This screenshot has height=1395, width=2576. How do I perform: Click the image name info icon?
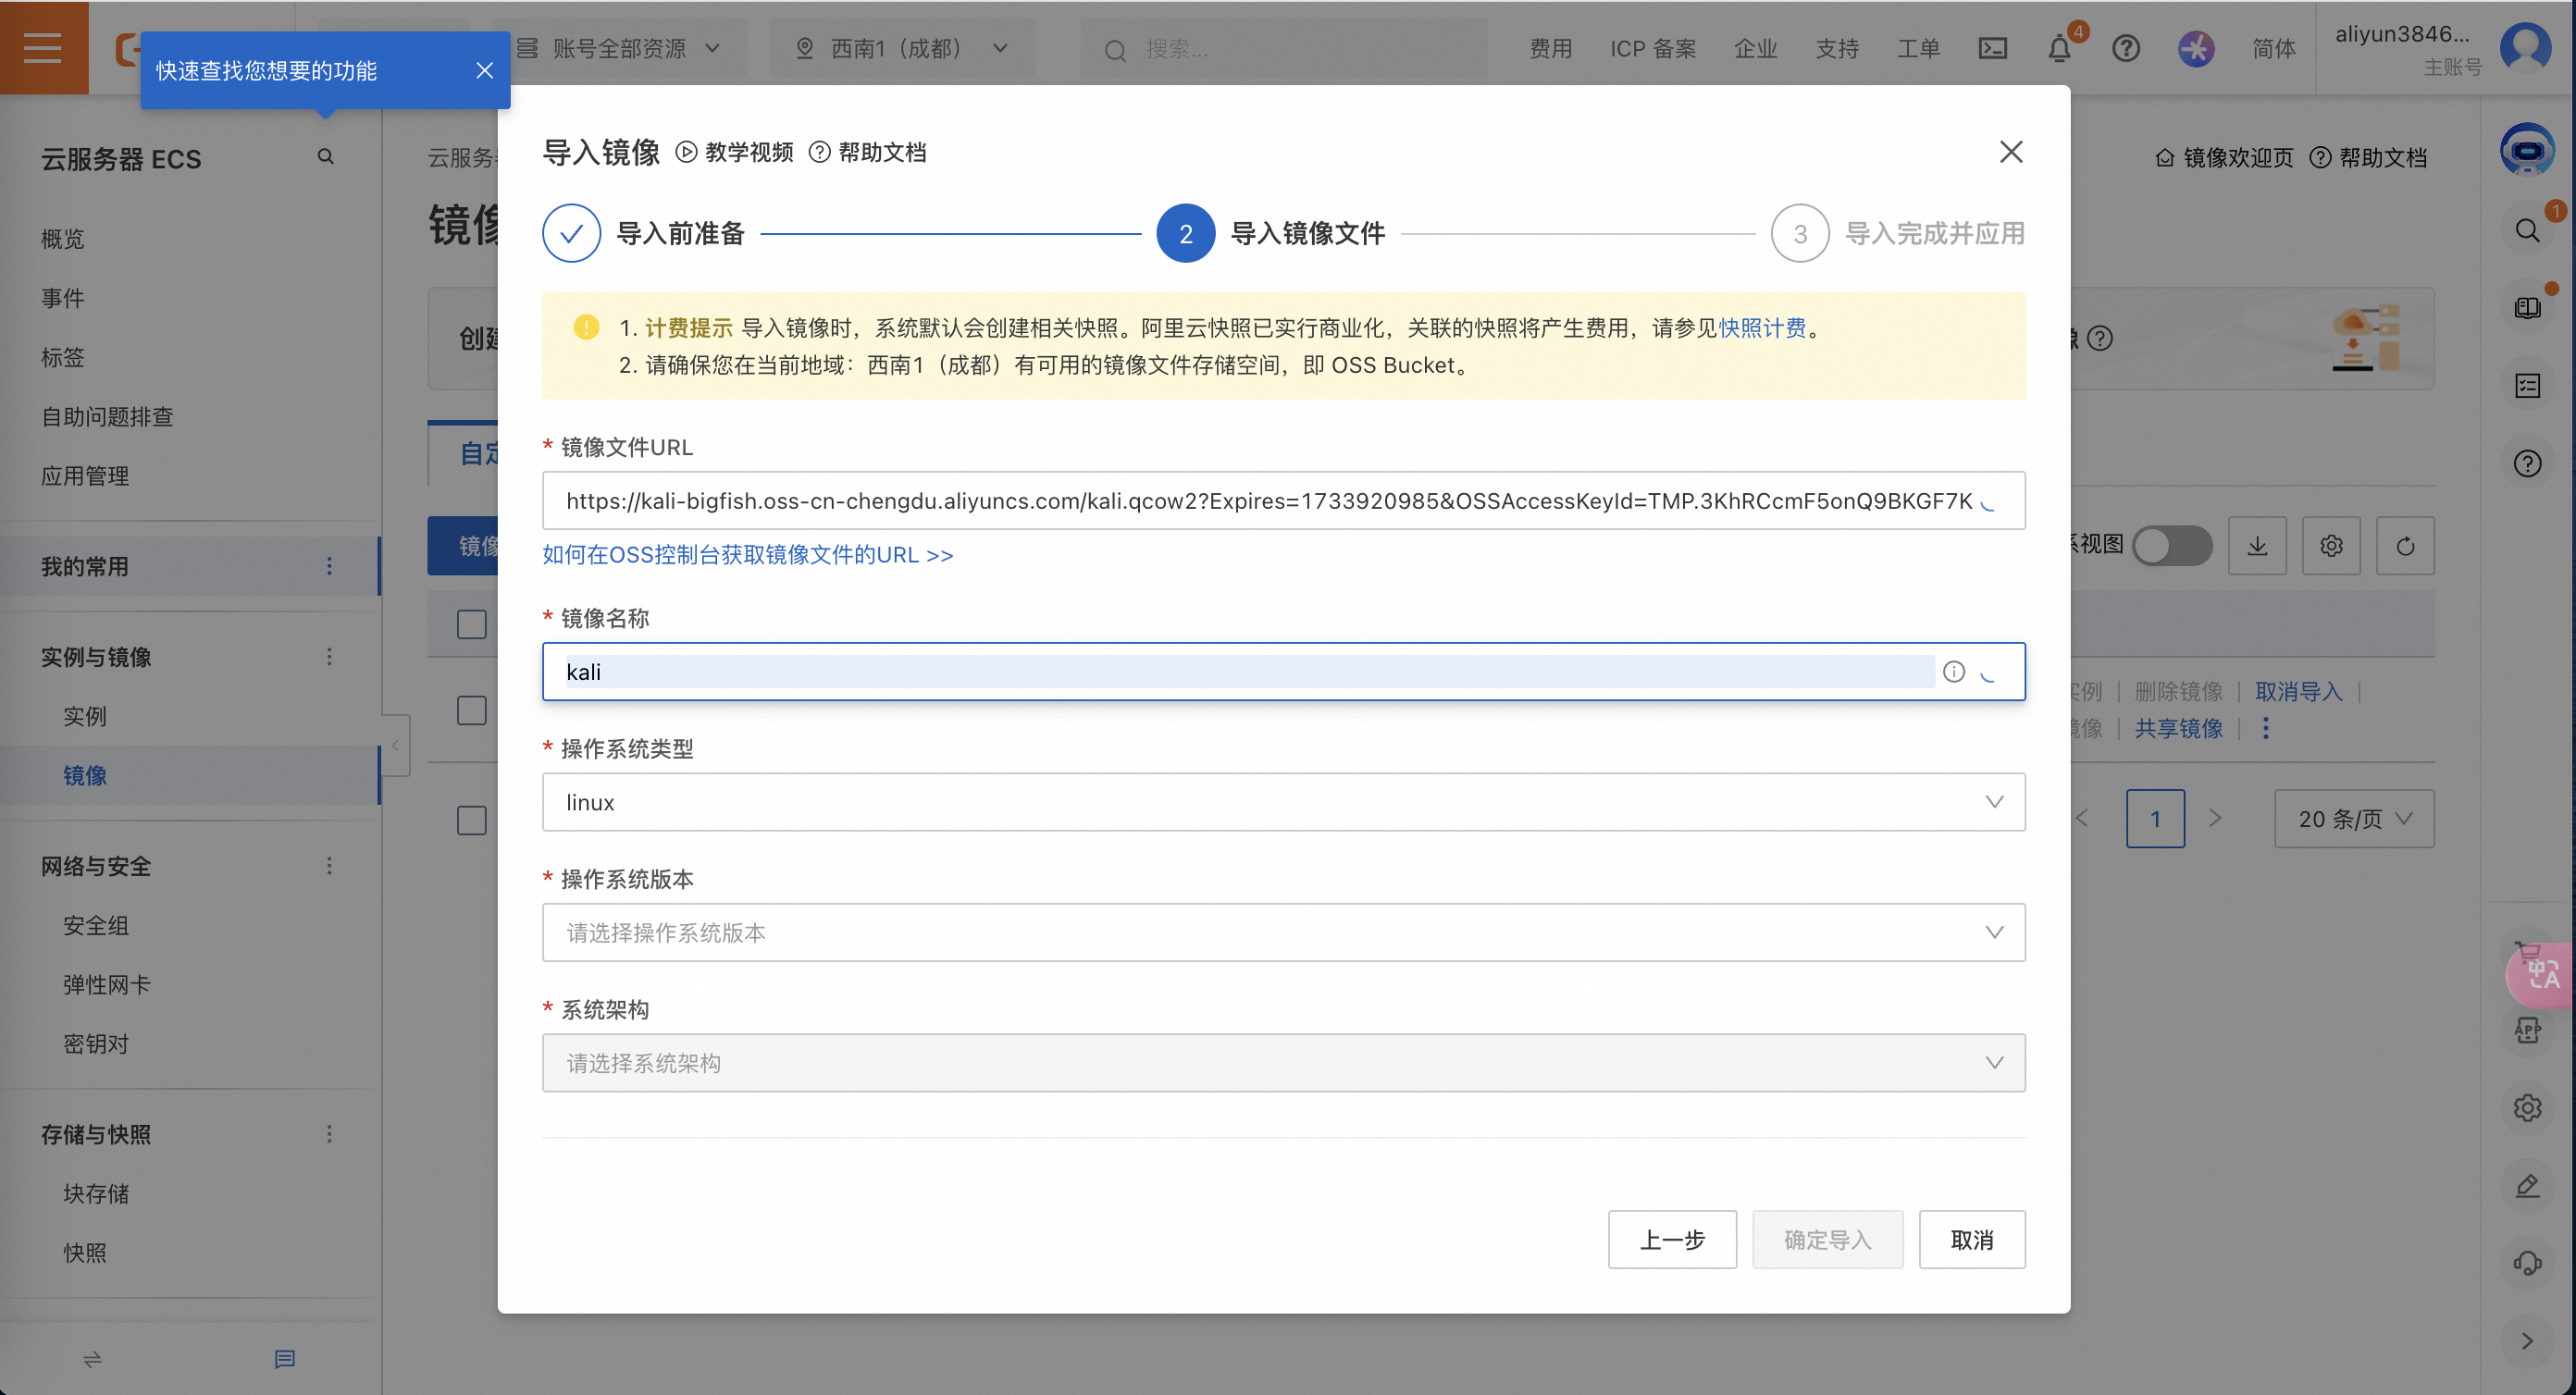click(1953, 672)
